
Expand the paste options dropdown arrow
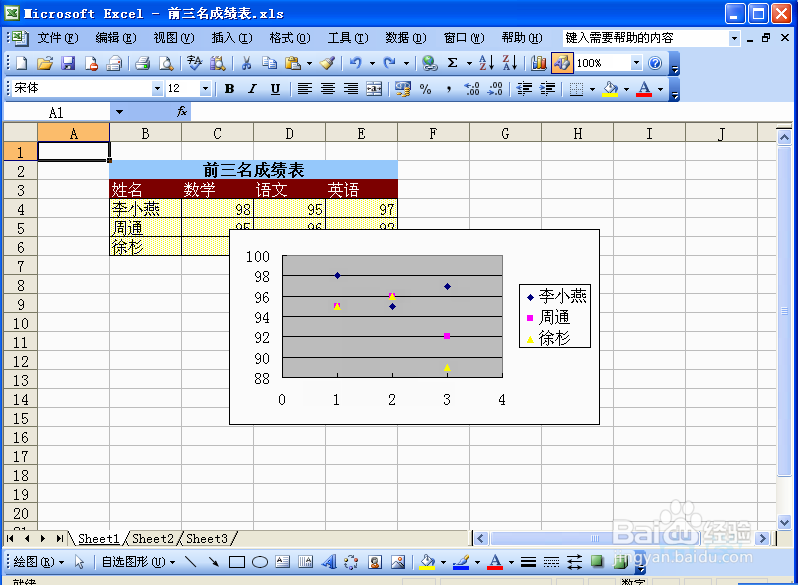[x=309, y=63]
